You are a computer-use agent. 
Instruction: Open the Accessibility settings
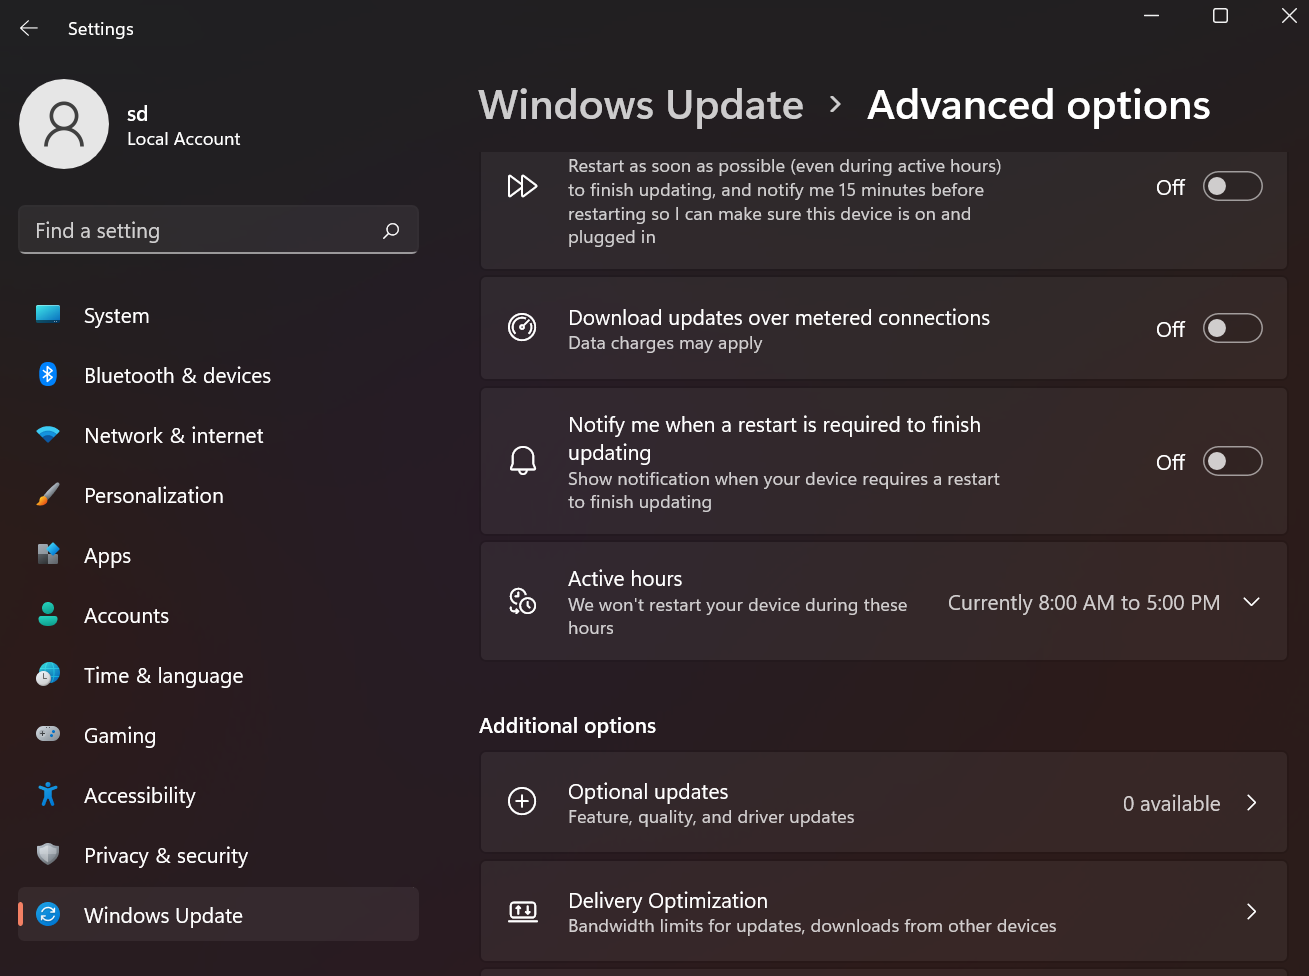218,795
